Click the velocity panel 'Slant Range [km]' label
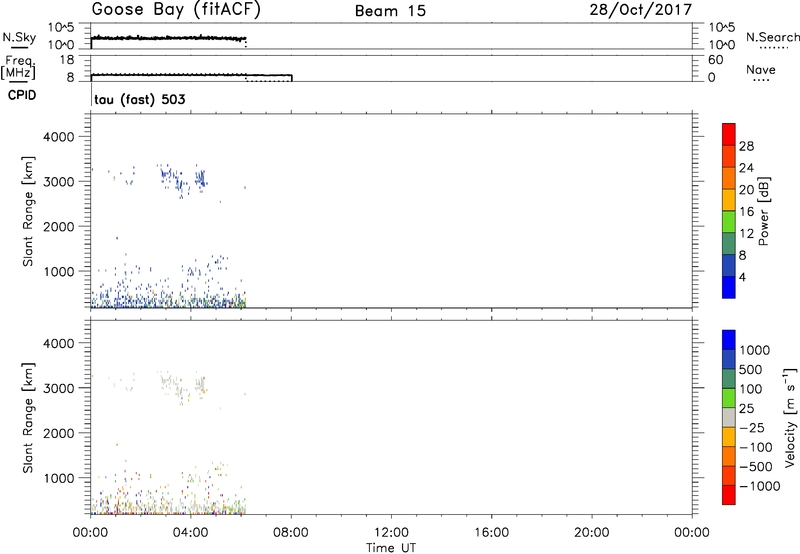Screen dimensions: 800x554 tap(28, 418)
